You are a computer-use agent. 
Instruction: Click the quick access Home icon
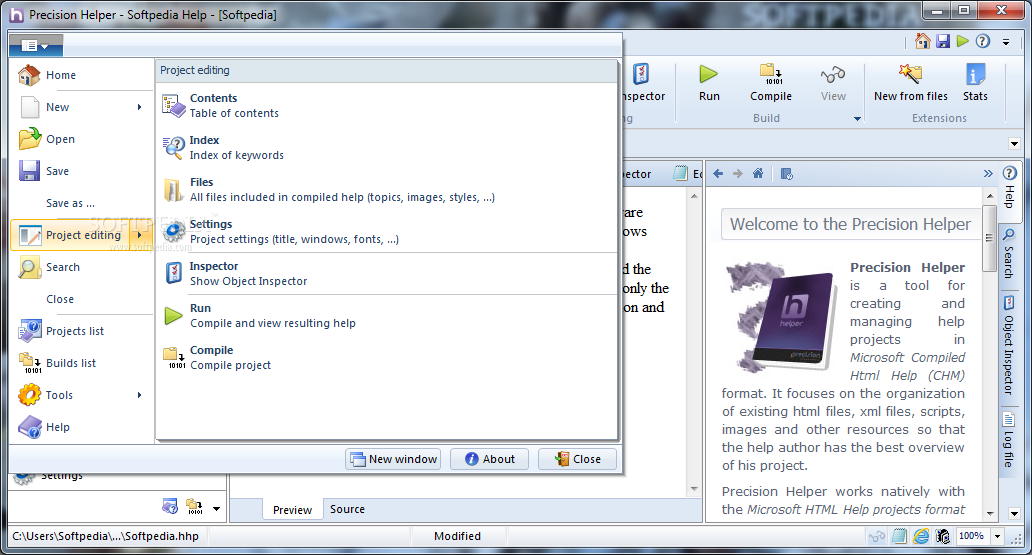(923, 41)
